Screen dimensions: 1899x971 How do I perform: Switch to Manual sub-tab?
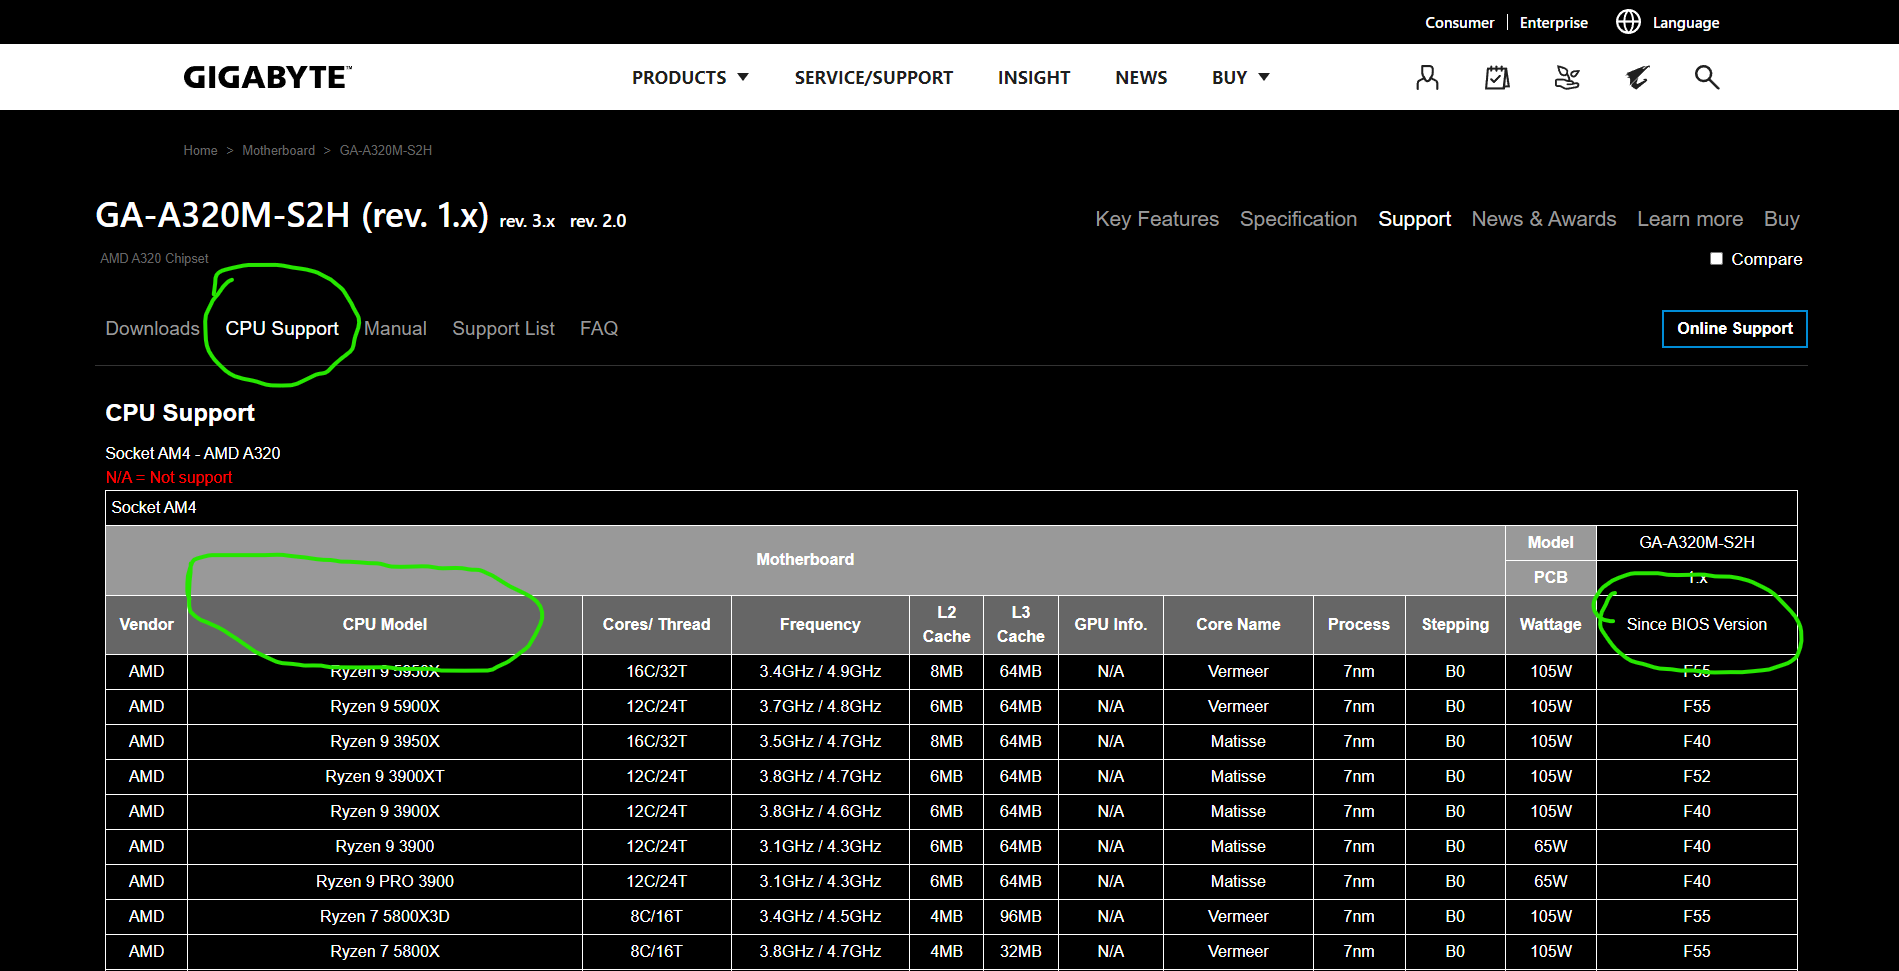[x=395, y=328]
